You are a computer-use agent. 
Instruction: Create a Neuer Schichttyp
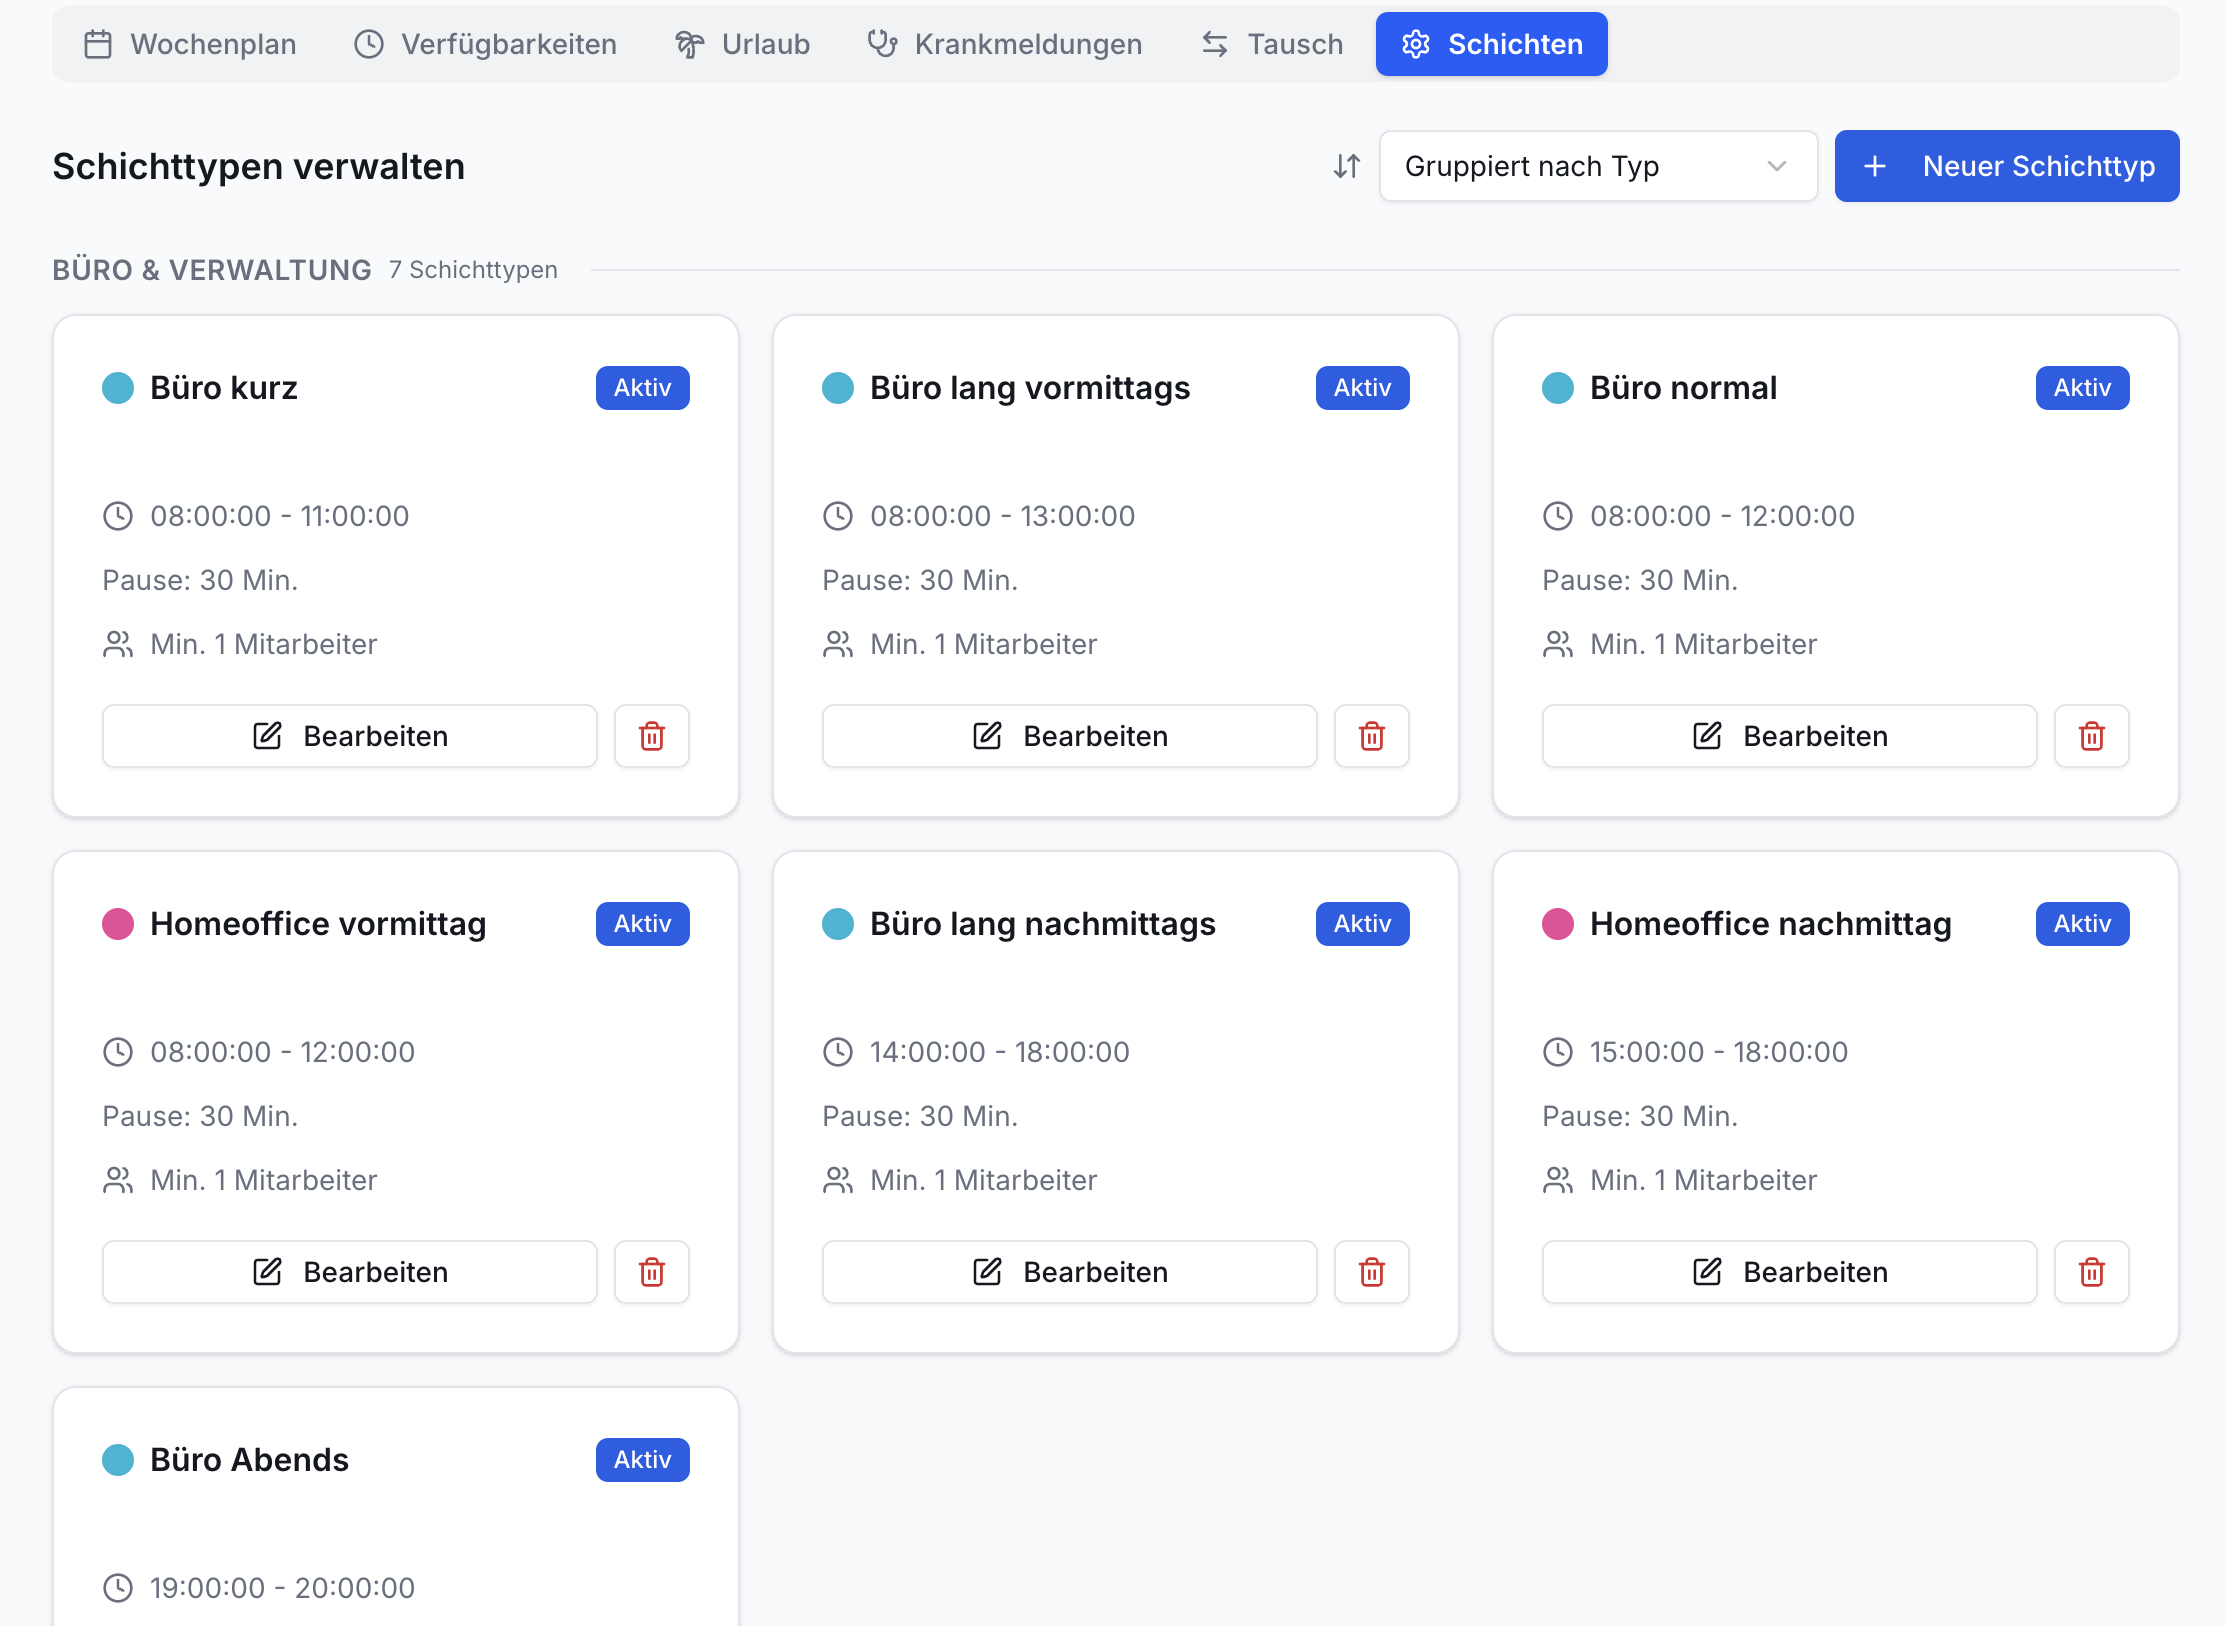2006,166
